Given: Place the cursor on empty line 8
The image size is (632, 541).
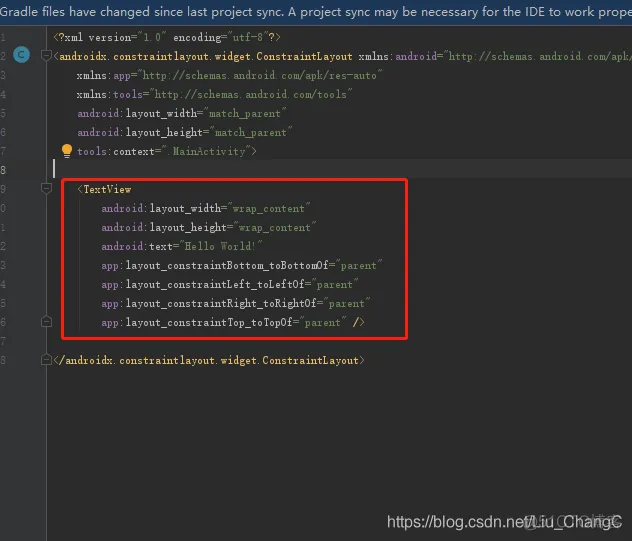Looking at the screenshot, I should (339, 169).
